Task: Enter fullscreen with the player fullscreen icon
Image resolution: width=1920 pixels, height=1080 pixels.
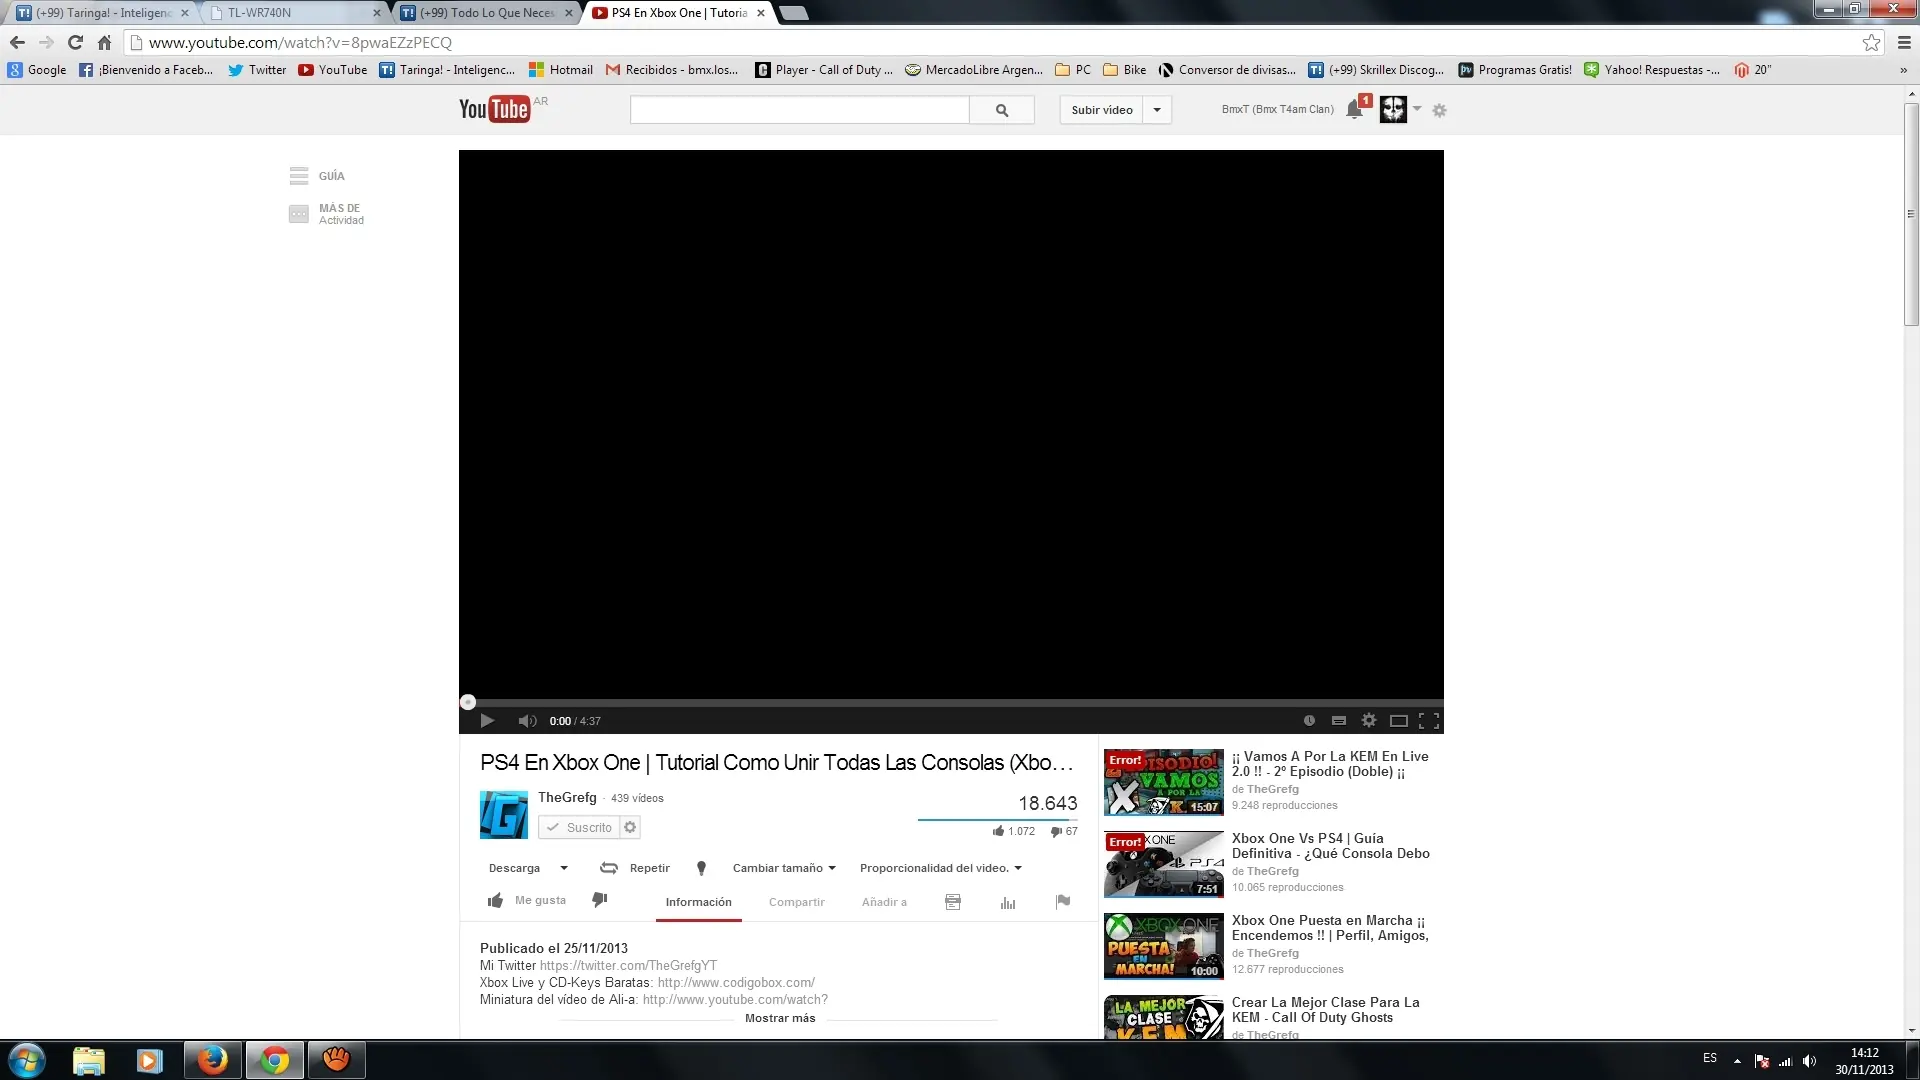Action: 1429,721
